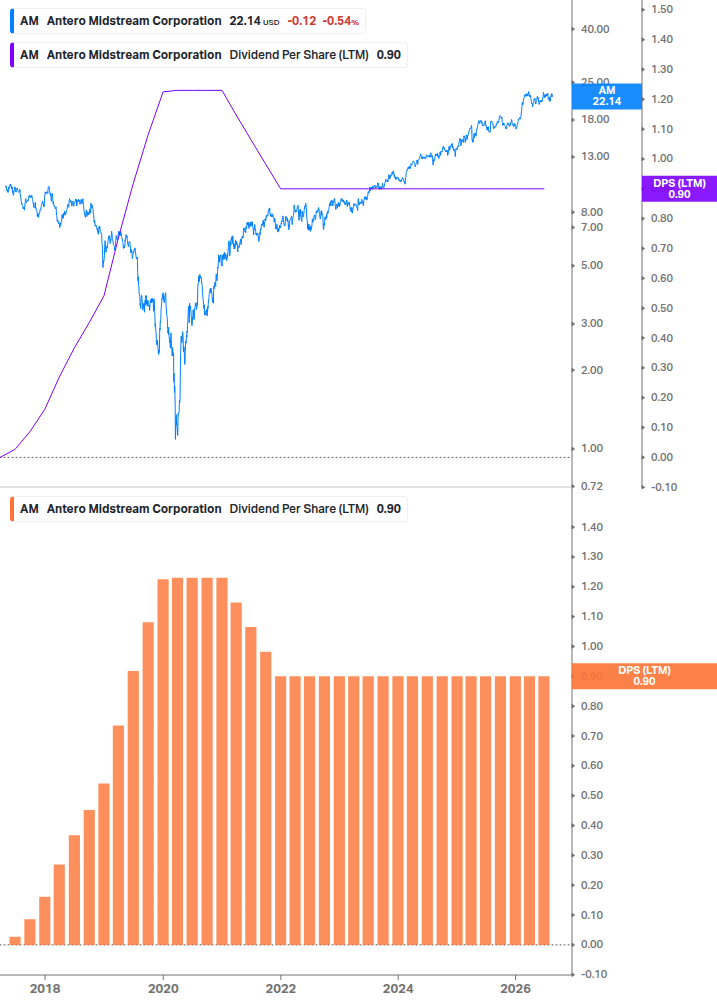Click the 0.72 price axis label
Screen dimensions: 717x1005
point(592,486)
